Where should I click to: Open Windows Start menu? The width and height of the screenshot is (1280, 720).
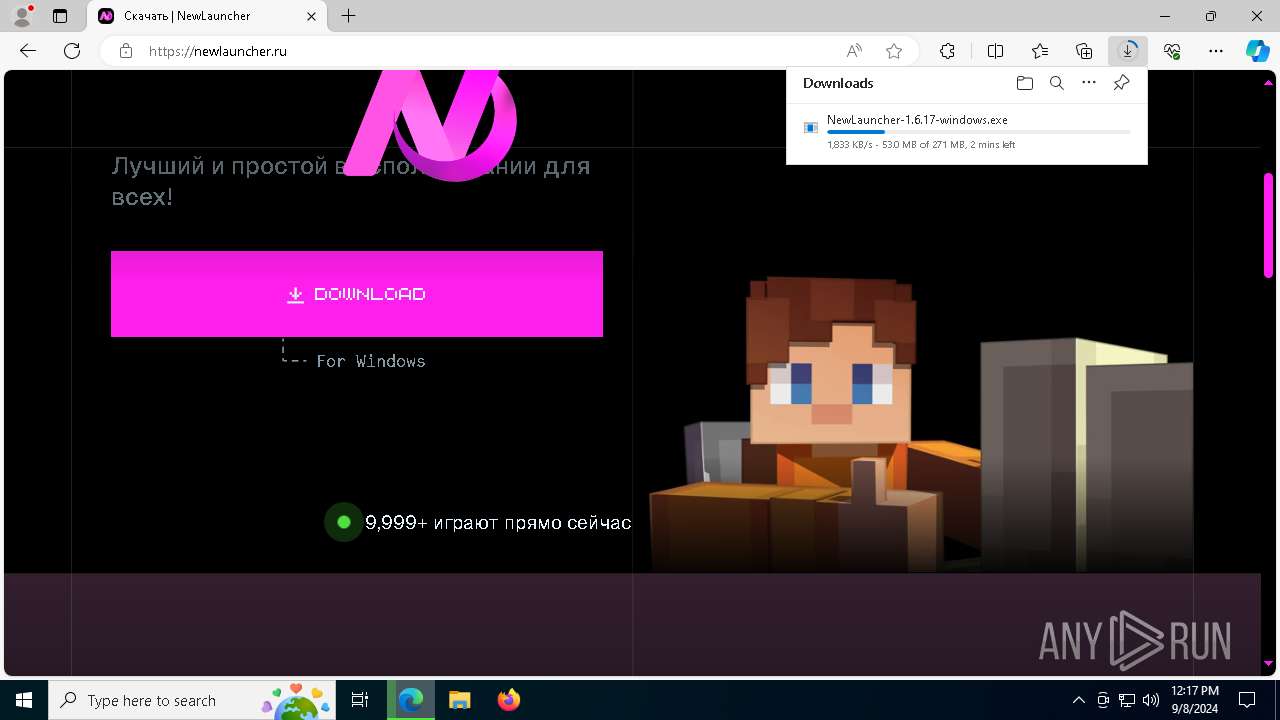pyautogui.click(x=24, y=700)
